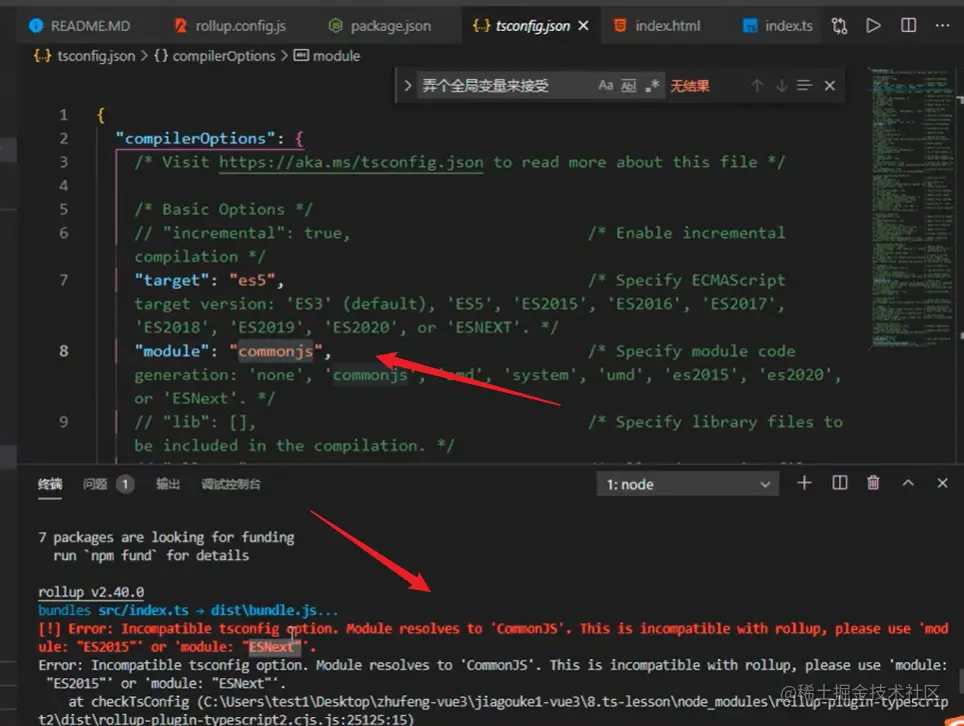Click line number 2 in the gutter
Image resolution: width=964 pixels, height=726 pixels.
coord(64,138)
